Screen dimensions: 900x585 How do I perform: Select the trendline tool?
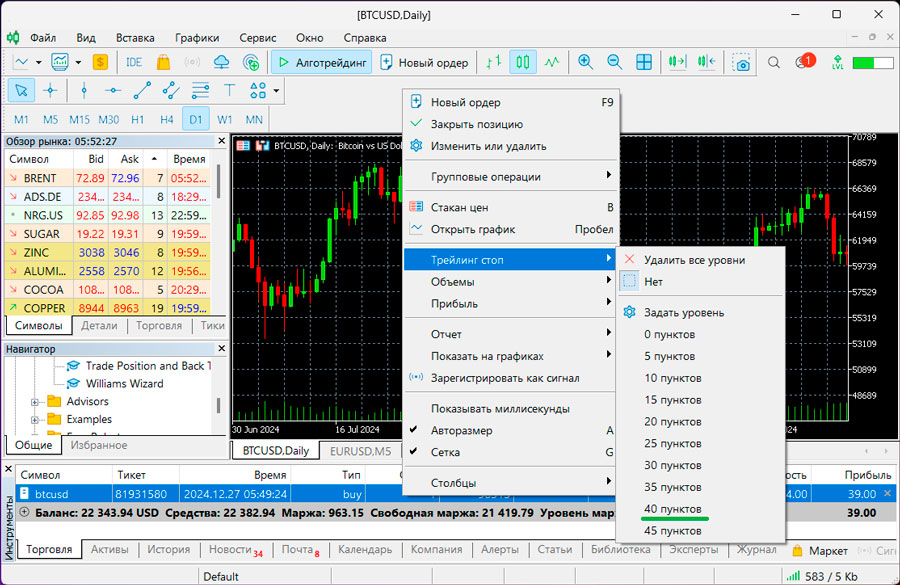click(x=142, y=90)
